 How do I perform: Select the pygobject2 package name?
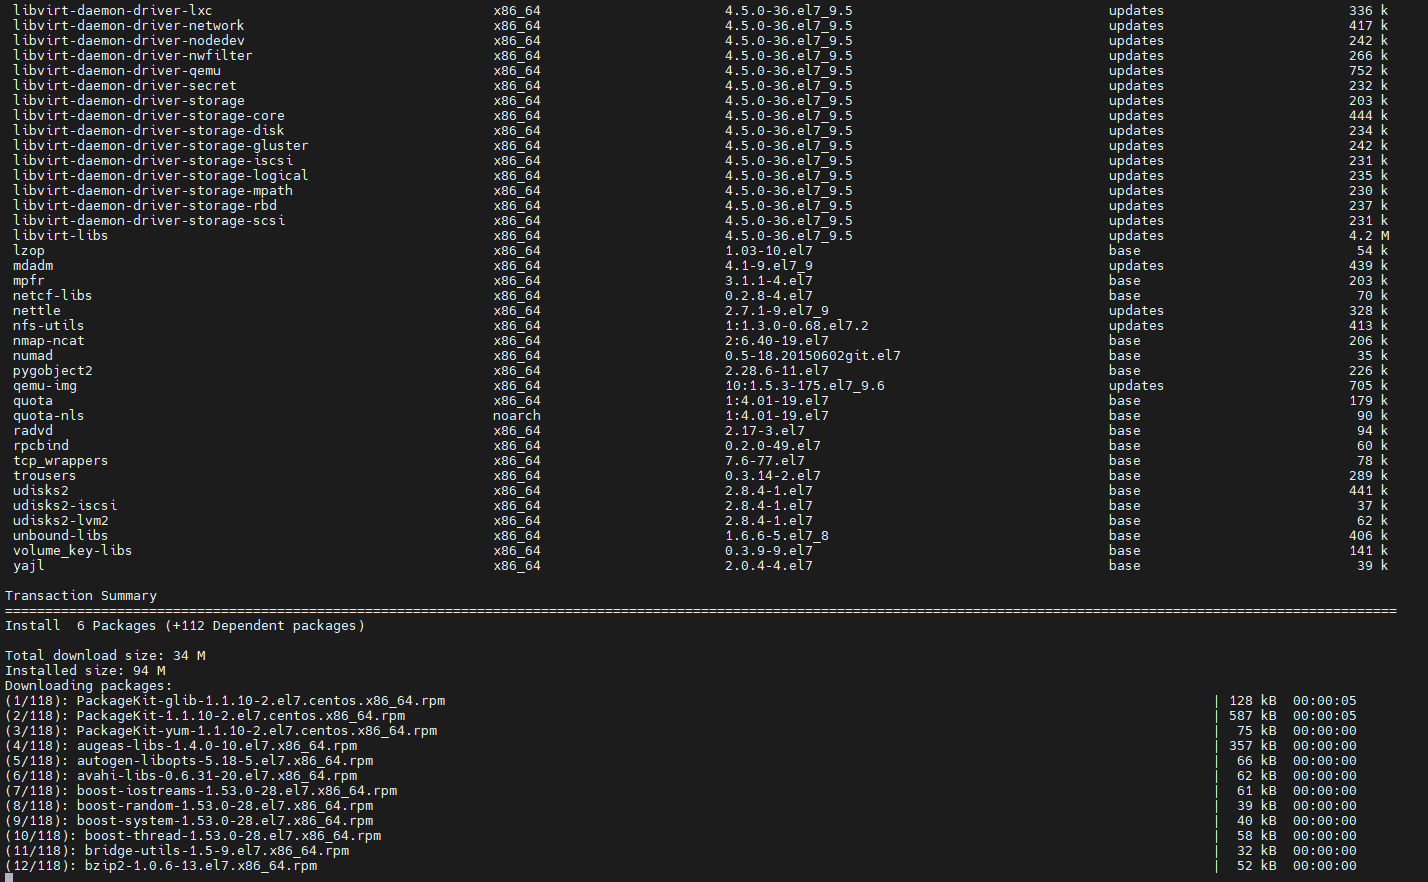(52, 371)
